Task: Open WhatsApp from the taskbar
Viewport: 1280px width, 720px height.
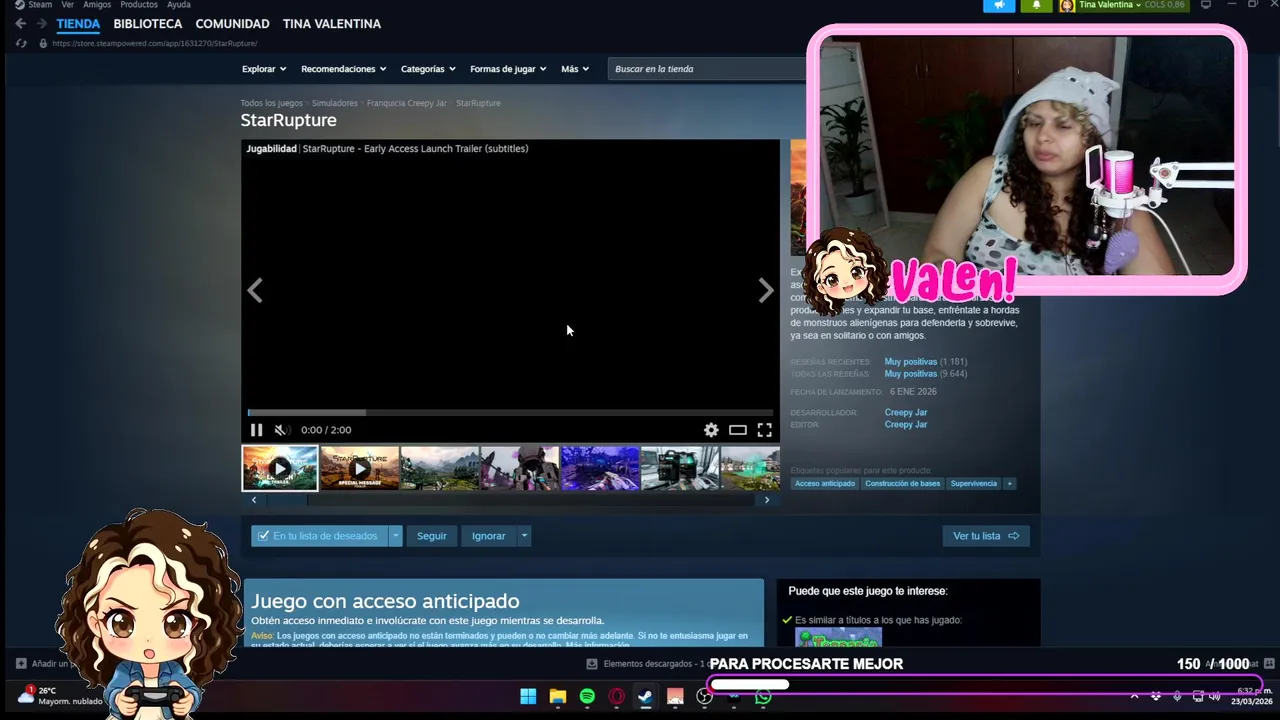Action: (764, 697)
